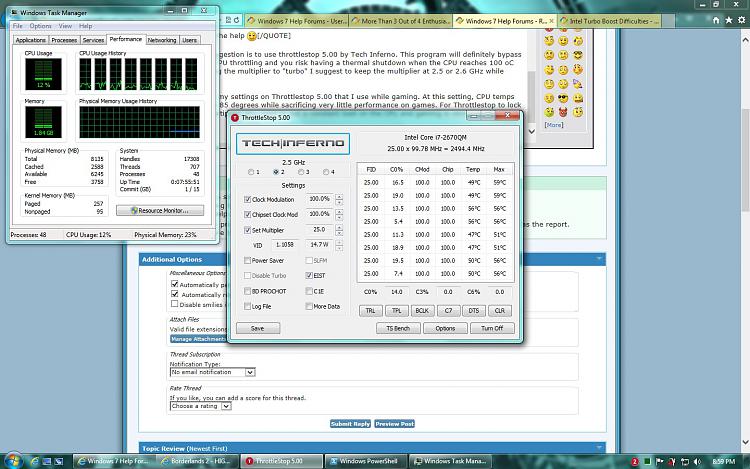Viewport: 750px width, 469px height.
Task: Click the ThrottleStop title bar icon
Action: pos(235,118)
